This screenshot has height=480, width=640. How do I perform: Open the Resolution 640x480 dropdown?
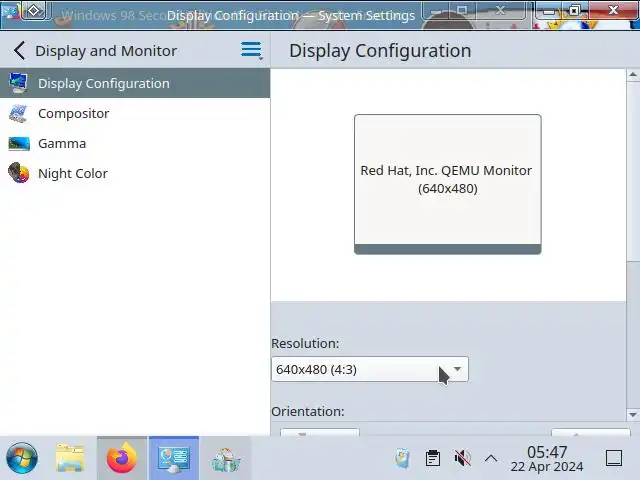[370, 369]
